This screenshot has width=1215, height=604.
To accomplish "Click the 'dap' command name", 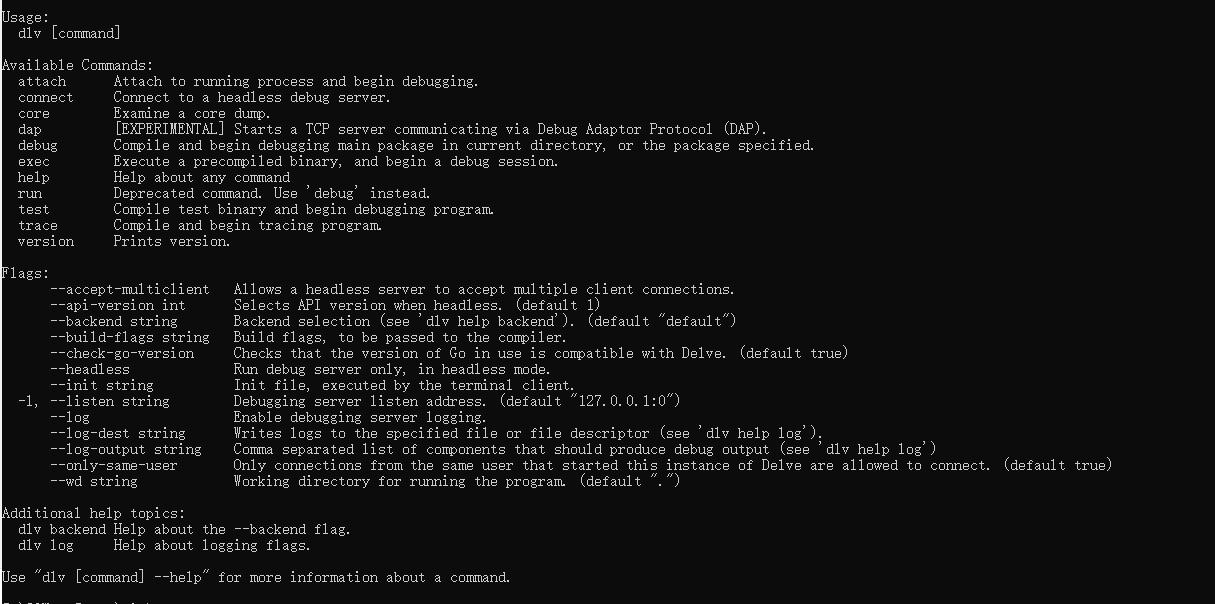I will 30,129.
